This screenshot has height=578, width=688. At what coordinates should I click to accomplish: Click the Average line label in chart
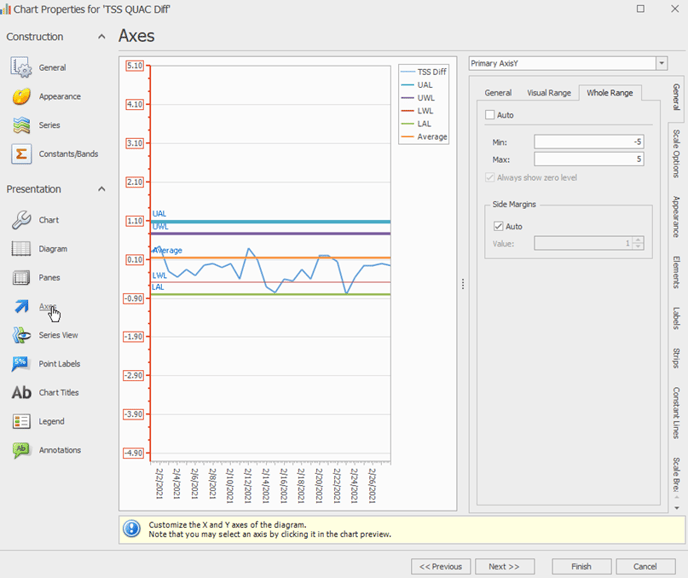[x=167, y=250]
